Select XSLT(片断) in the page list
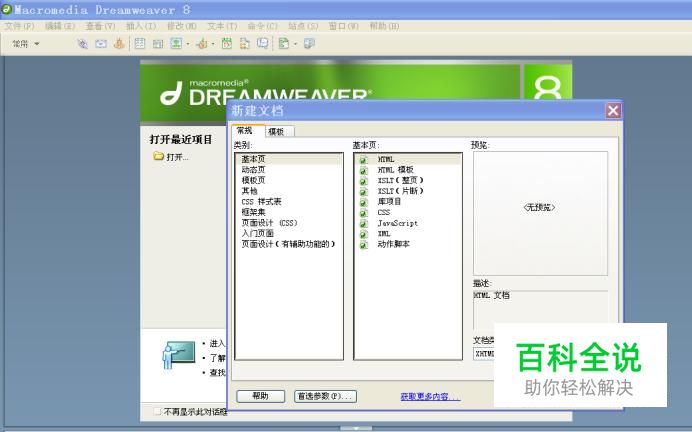Viewport: 692px width, 432px height. tap(408, 191)
